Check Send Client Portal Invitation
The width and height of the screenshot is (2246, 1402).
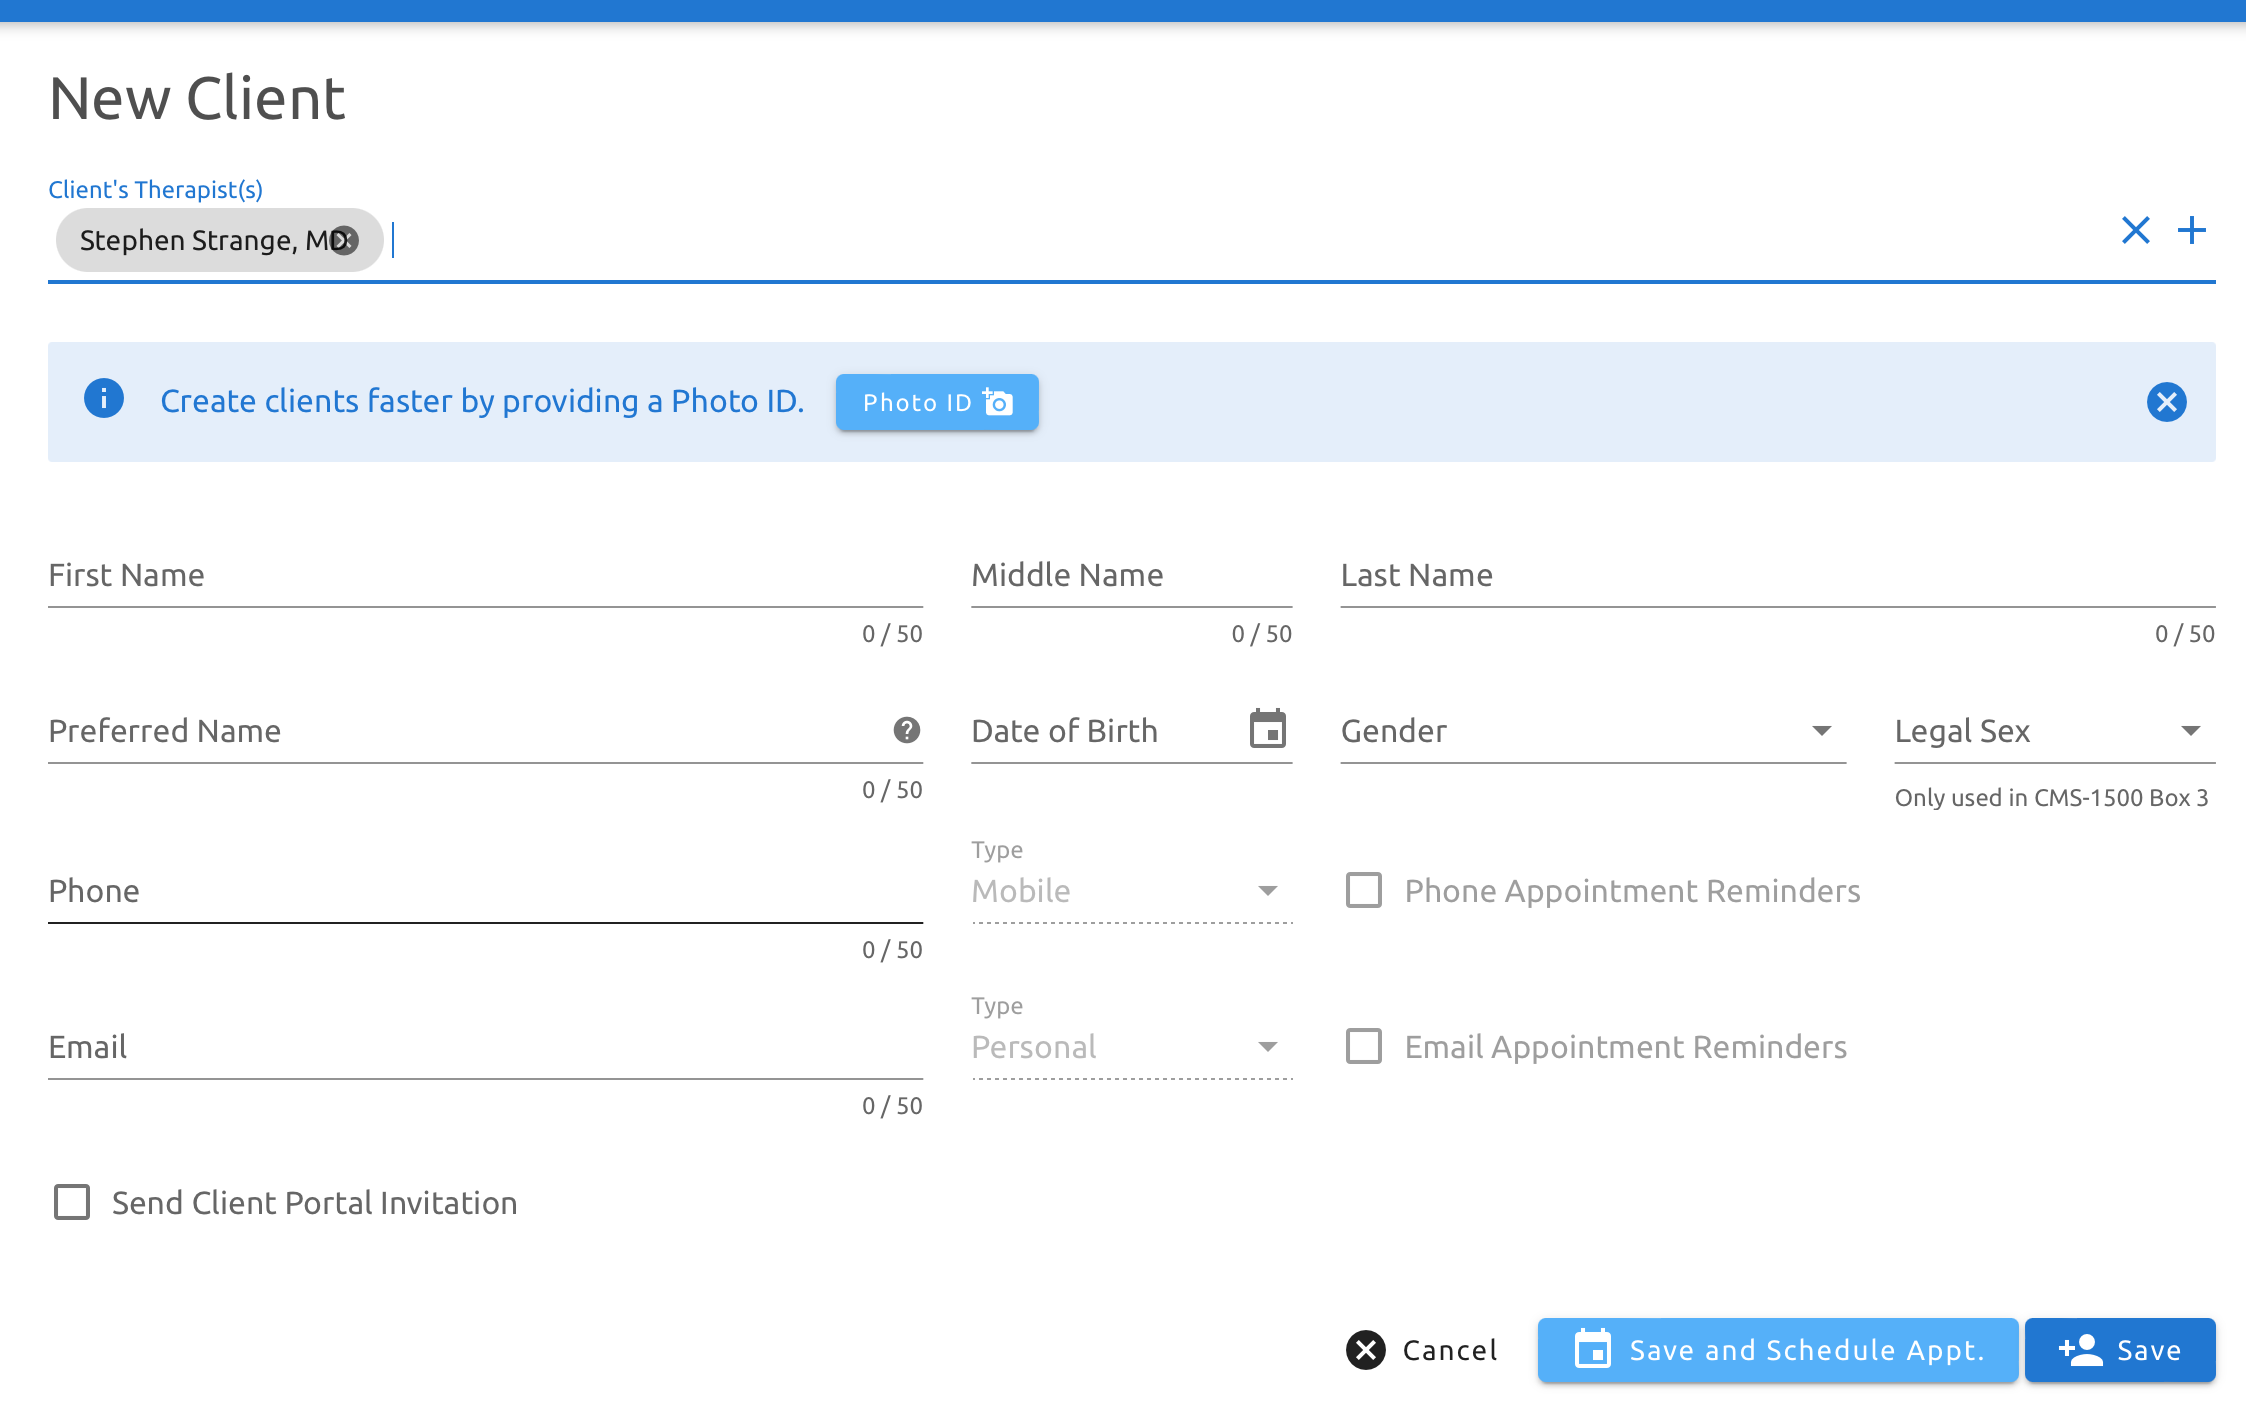coord(70,1202)
